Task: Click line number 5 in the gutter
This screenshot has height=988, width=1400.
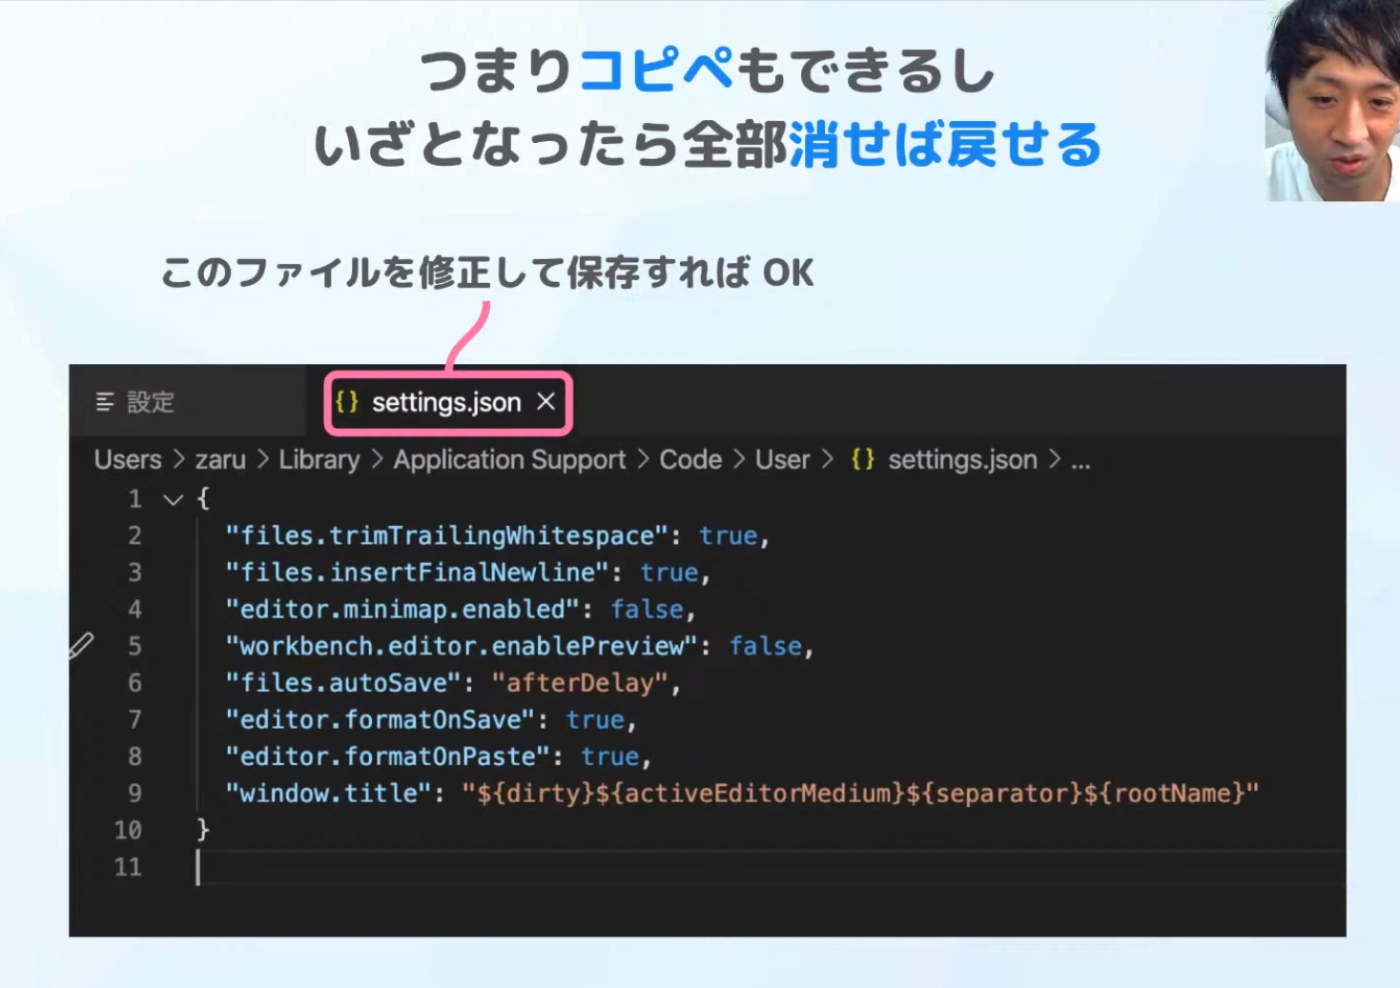Action: click(x=134, y=646)
